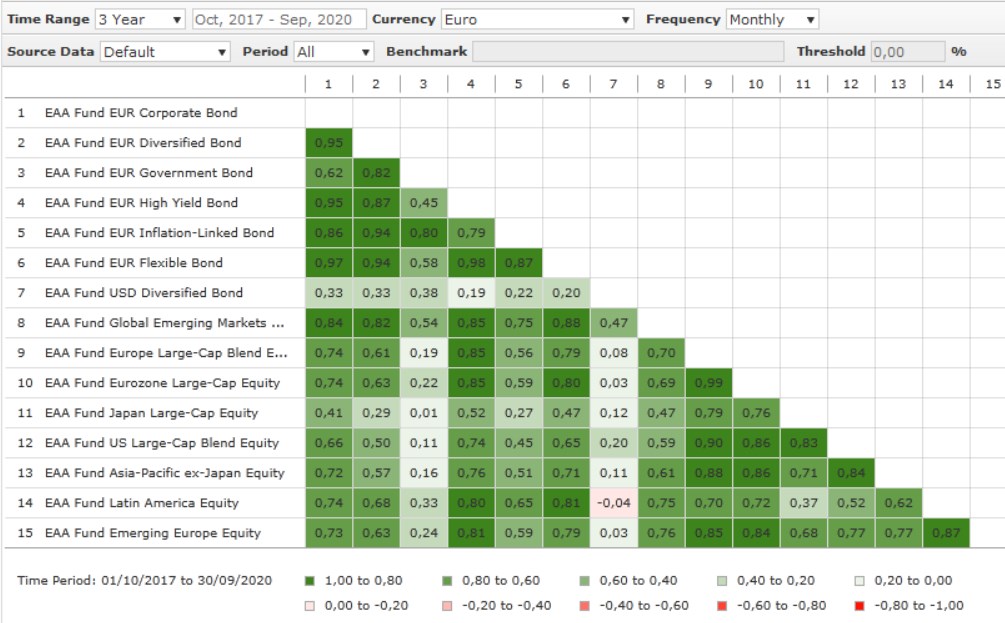Click the date range field Oct 2017 - Sep 2020
Image resolution: width=1005 pixels, height=623 pixels.
click(276, 19)
